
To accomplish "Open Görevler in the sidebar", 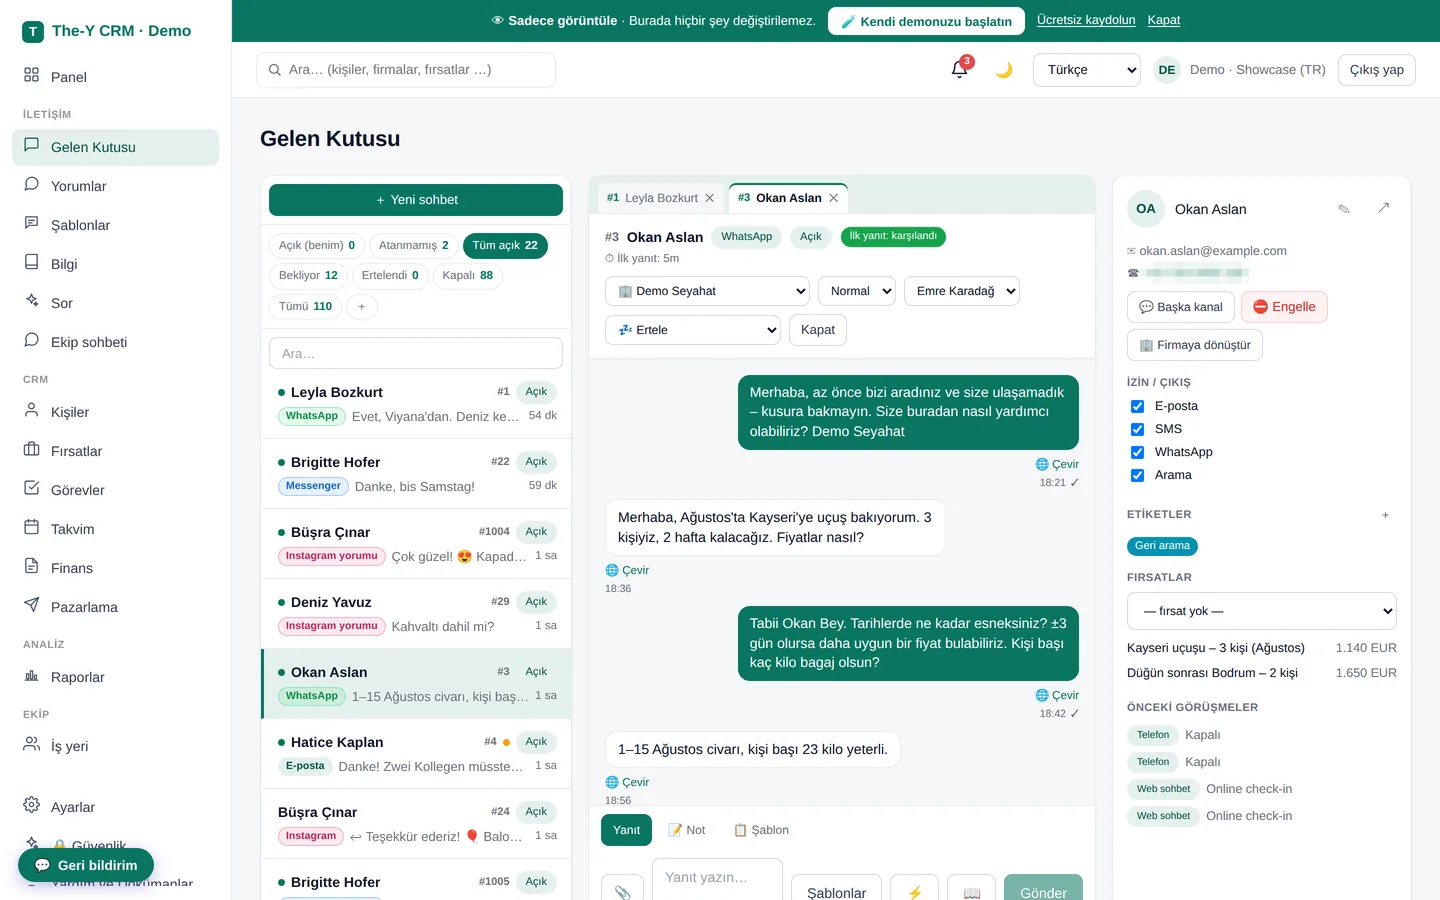I will (115, 490).
